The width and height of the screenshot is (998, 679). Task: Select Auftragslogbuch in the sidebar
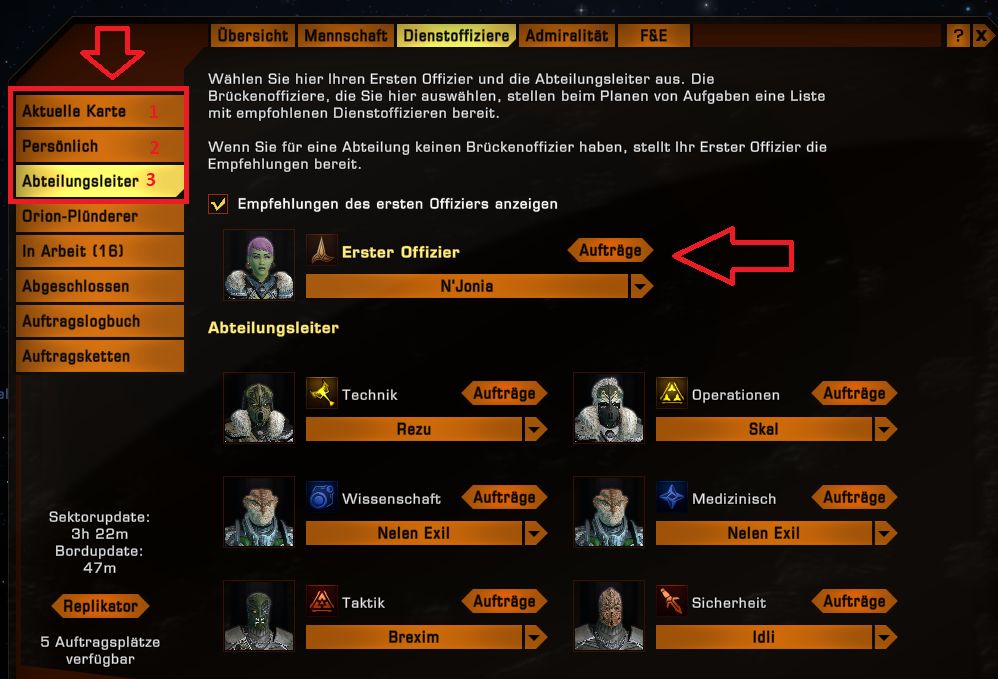(99, 321)
